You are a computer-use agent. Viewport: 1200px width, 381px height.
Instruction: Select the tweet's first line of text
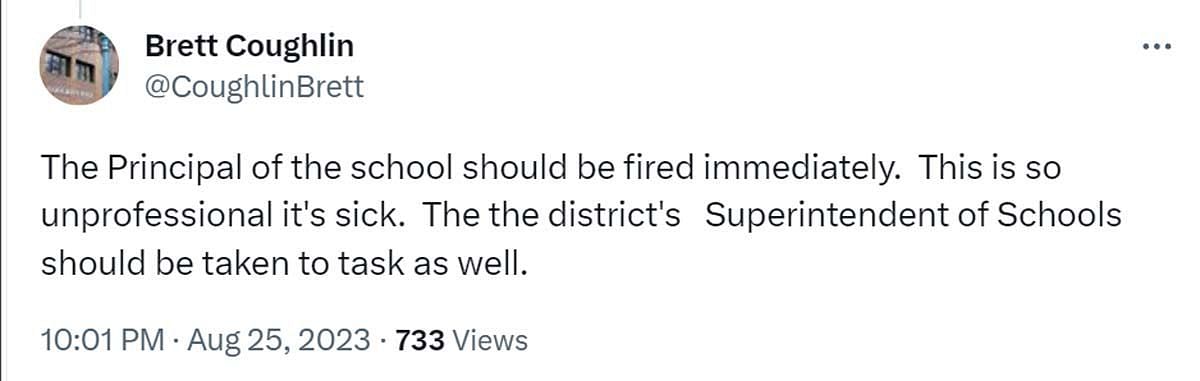pos(550,168)
